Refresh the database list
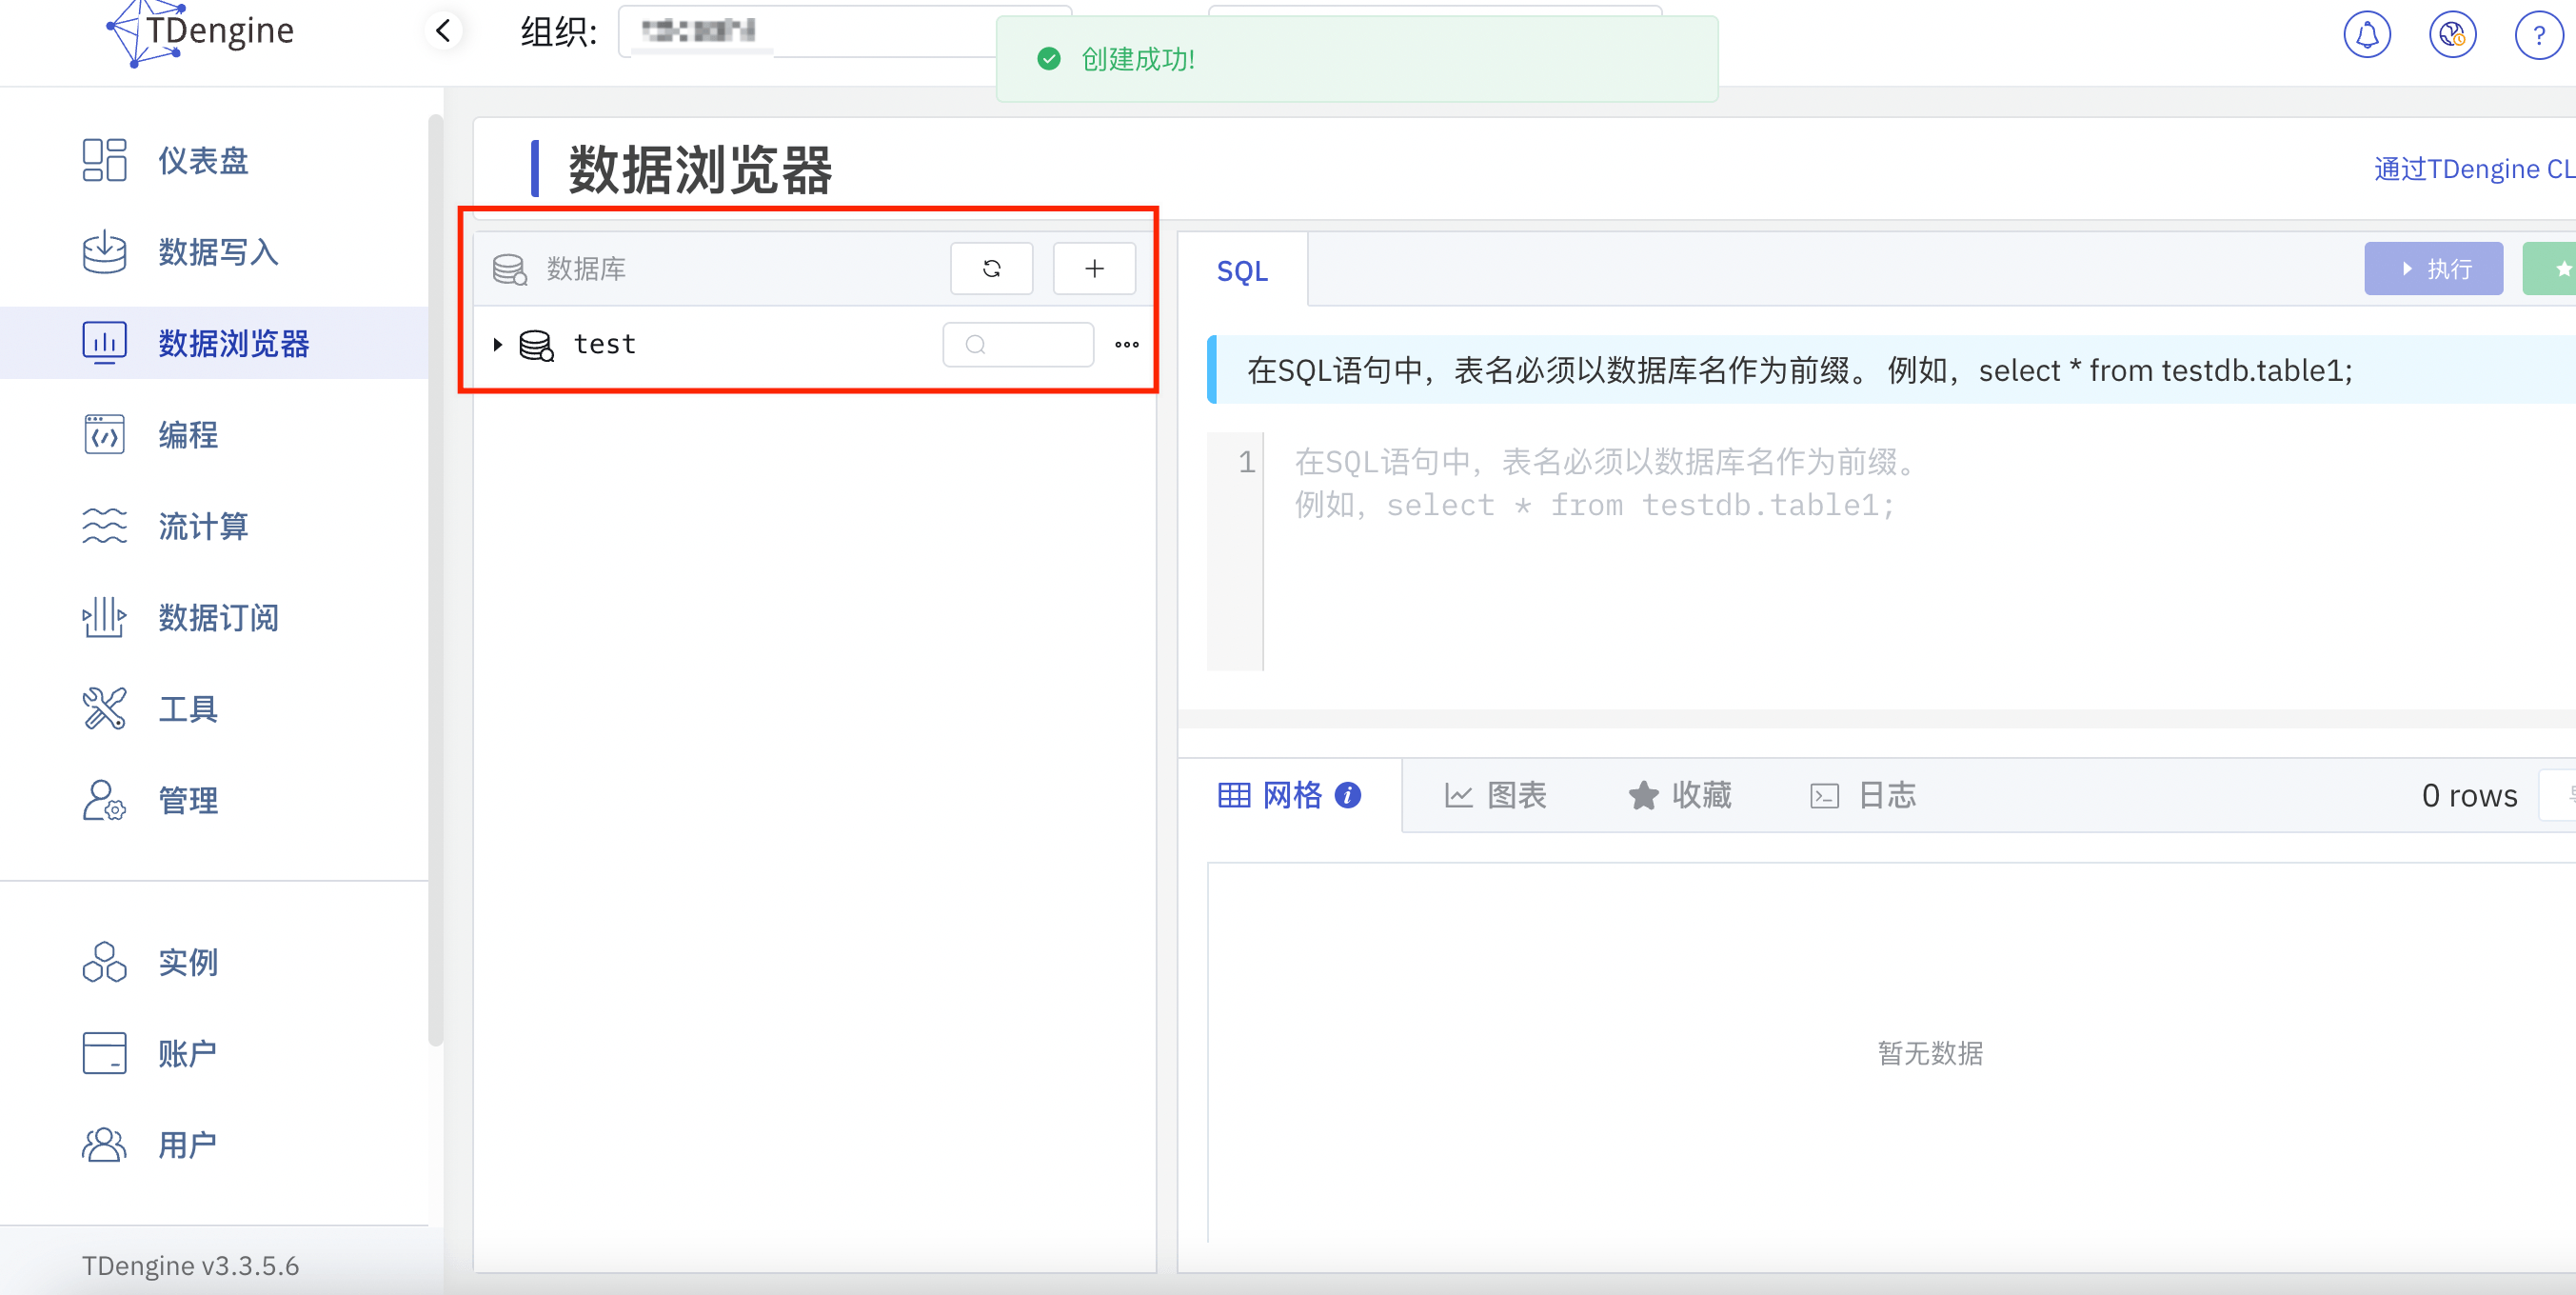The width and height of the screenshot is (2576, 1295). click(x=991, y=268)
